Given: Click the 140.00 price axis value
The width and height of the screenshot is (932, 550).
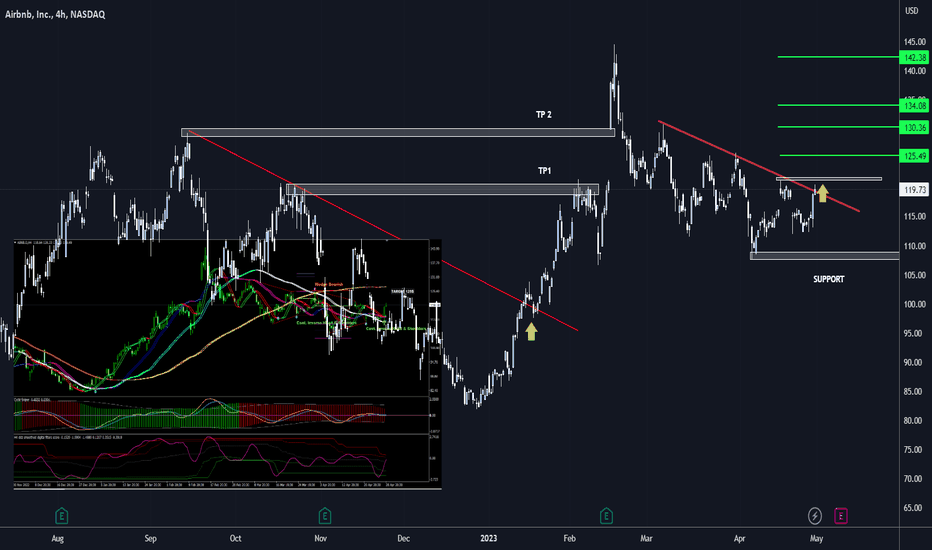Looking at the screenshot, I should [915, 71].
